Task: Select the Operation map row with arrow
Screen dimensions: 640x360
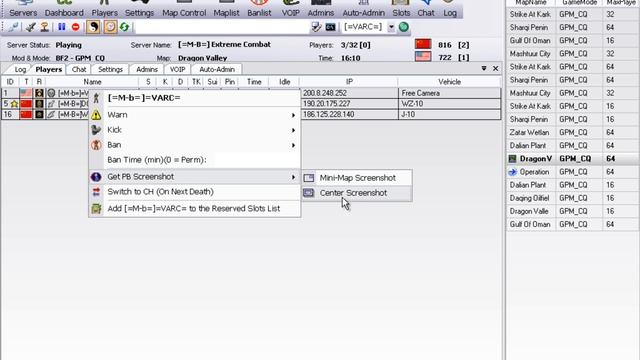Action: (573, 172)
